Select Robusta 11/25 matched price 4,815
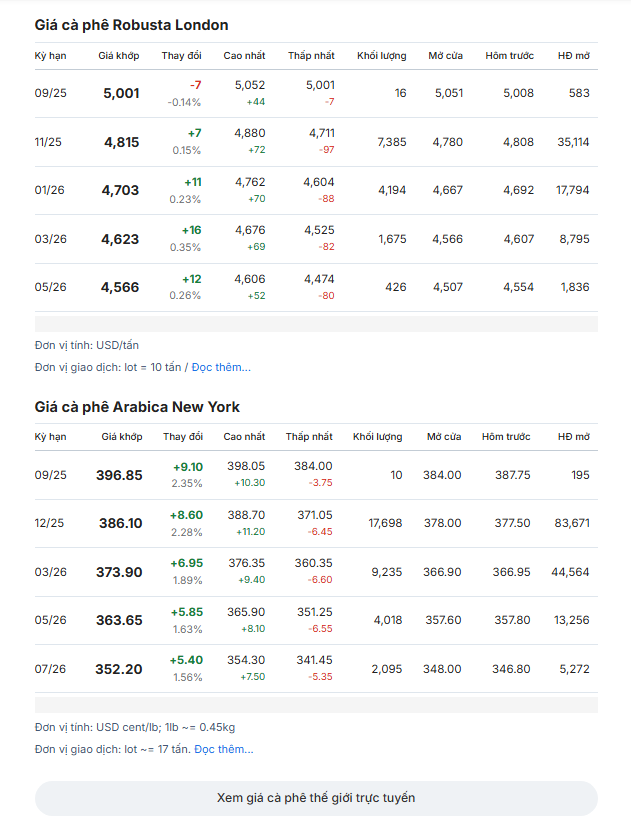Image resolution: width=631 pixels, height=828 pixels. (122, 142)
